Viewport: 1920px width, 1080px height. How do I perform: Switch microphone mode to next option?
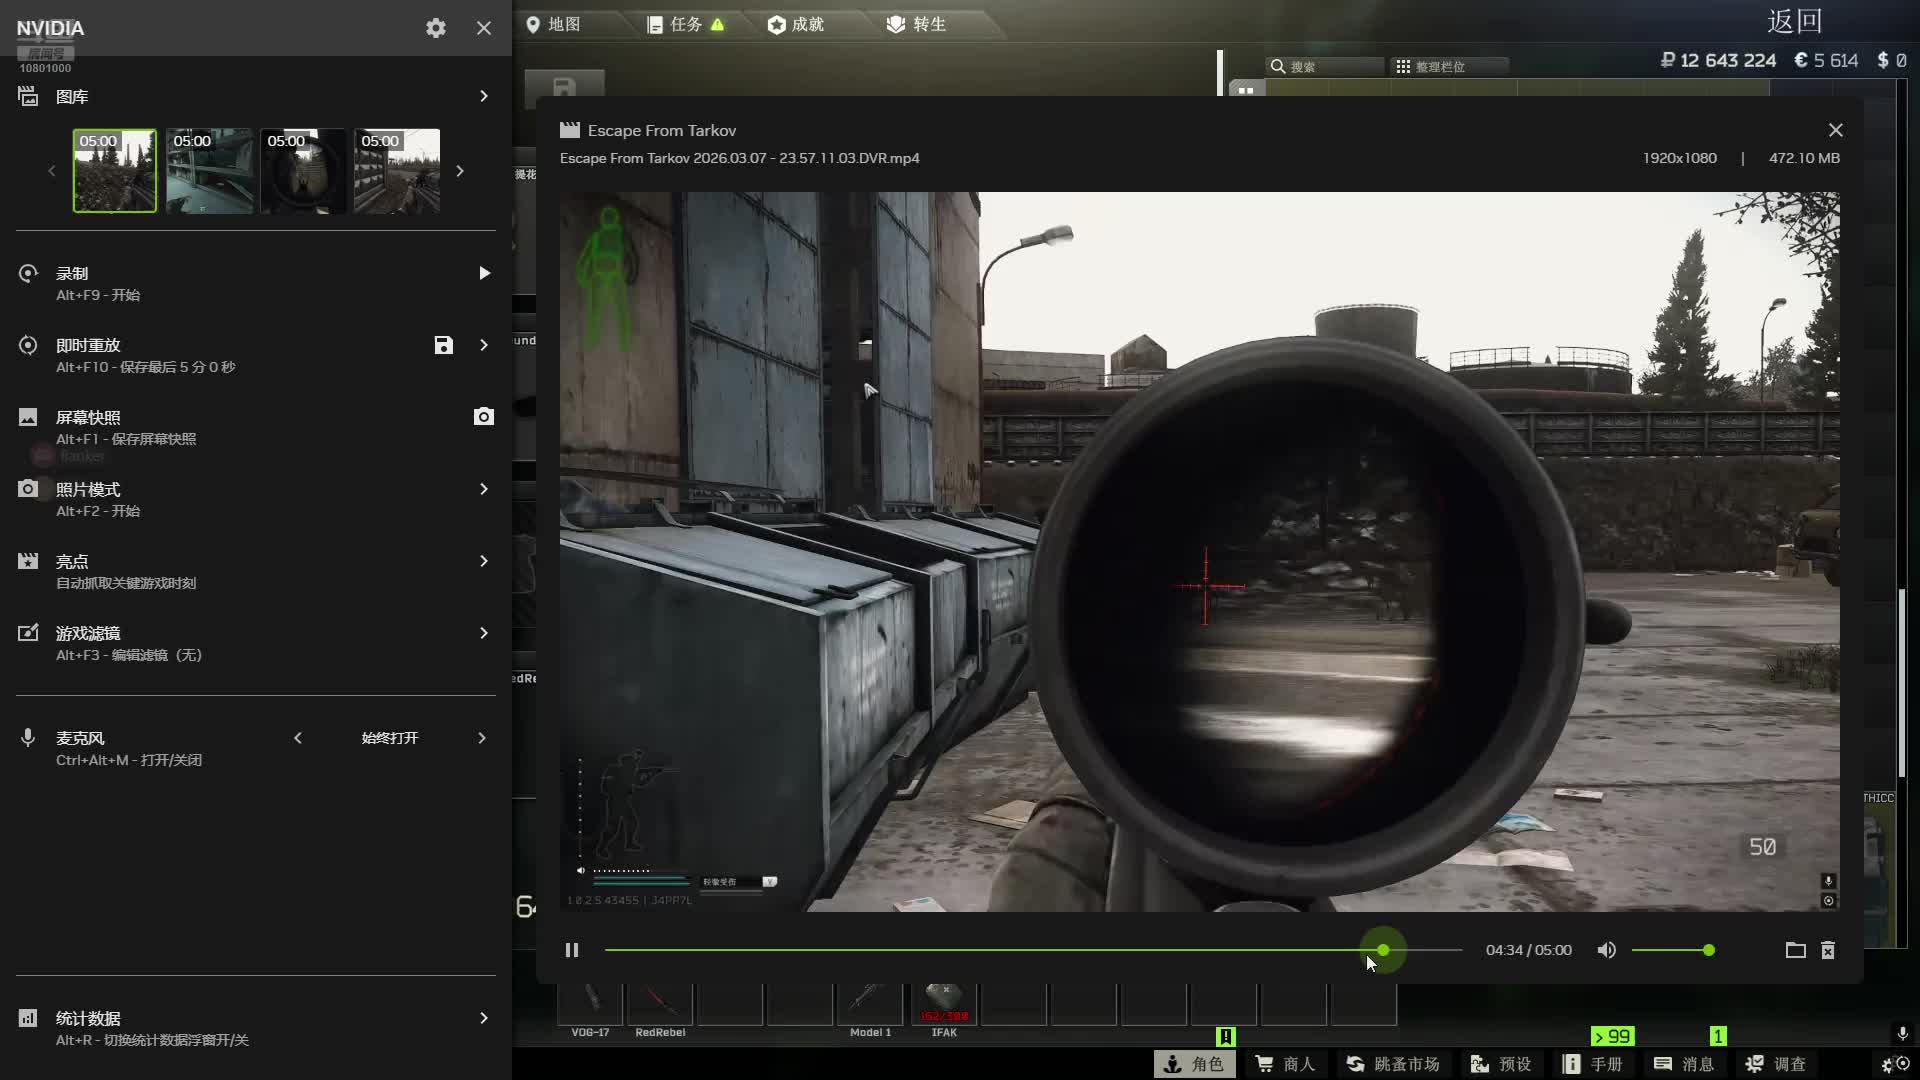coord(482,738)
